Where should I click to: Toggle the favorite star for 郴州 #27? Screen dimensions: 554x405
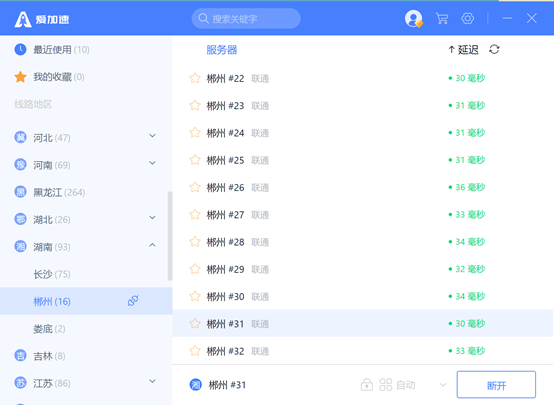click(x=195, y=215)
